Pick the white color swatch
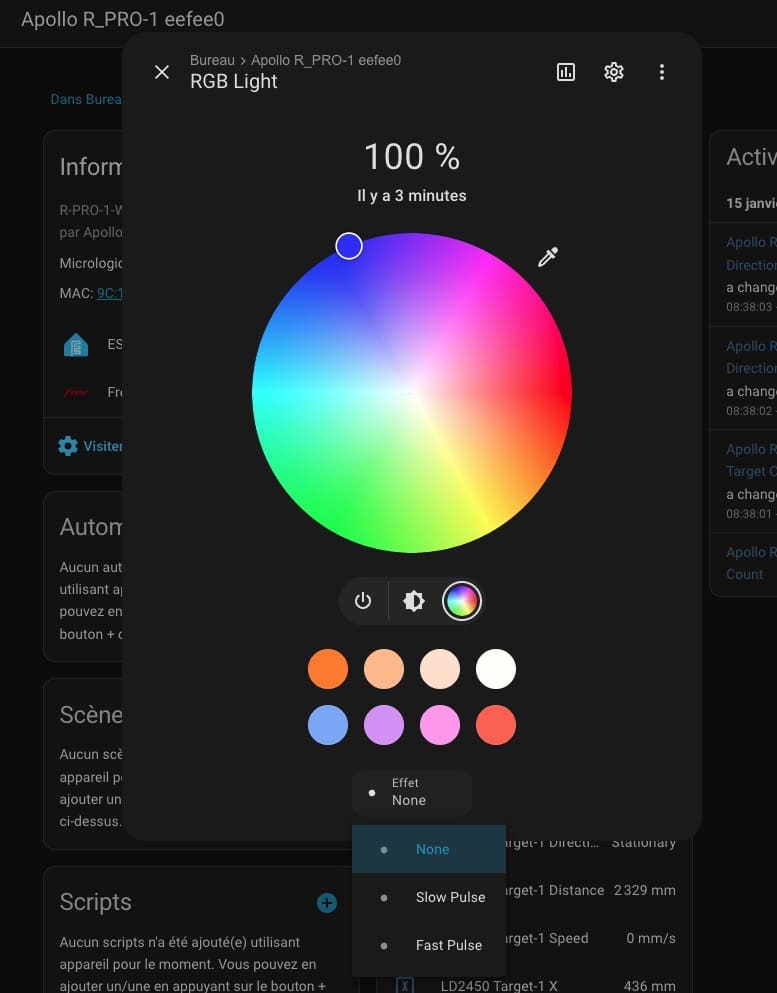Viewport: 777px width, 993px height. click(496, 669)
